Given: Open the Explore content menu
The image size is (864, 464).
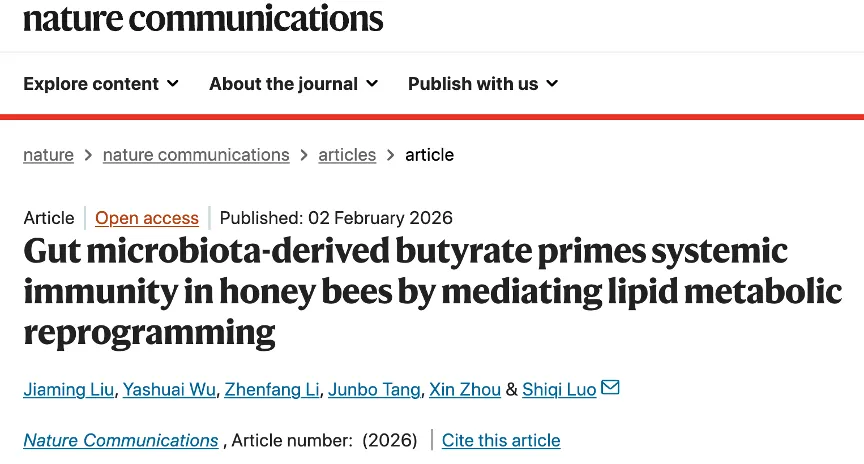Looking at the screenshot, I should (91, 84).
